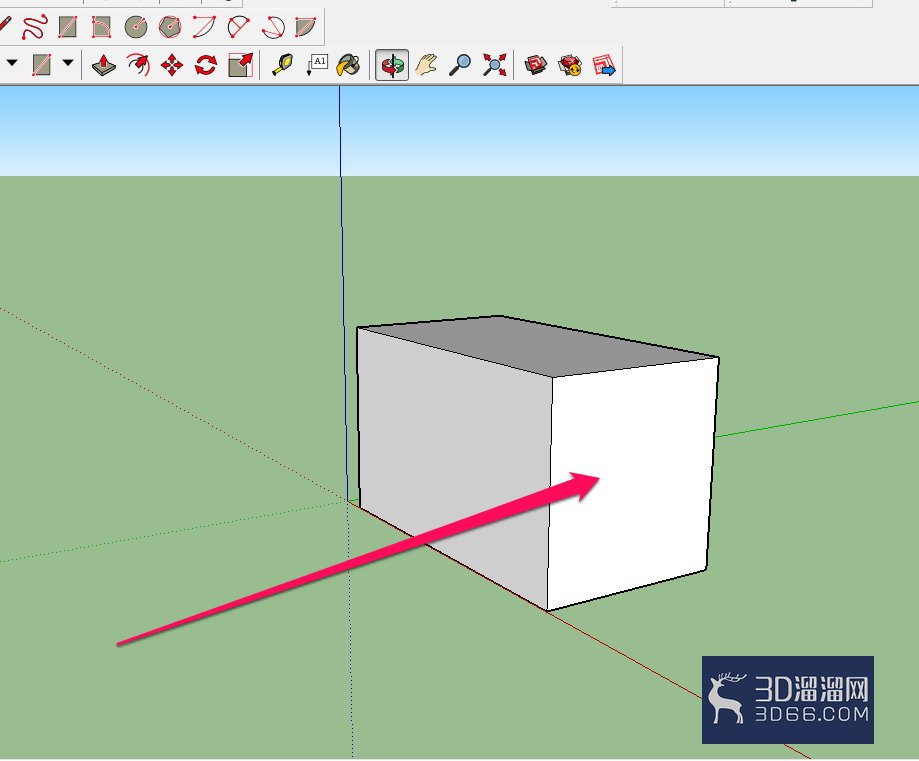This screenshot has width=919, height=761.
Task: Select the Circle tool
Action: [135, 27]
